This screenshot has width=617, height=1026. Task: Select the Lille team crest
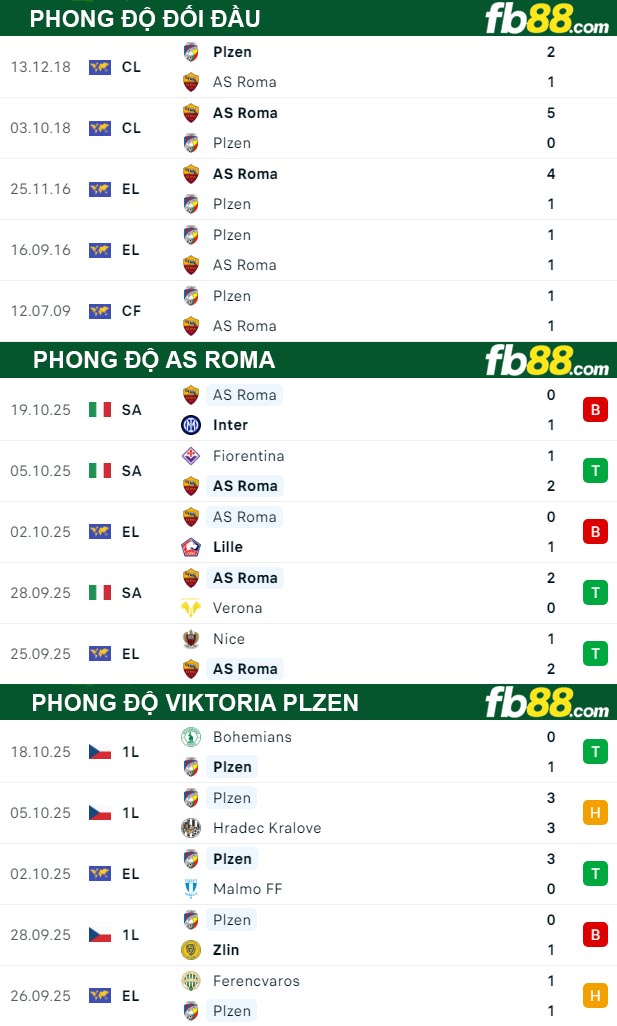(191, 547)
